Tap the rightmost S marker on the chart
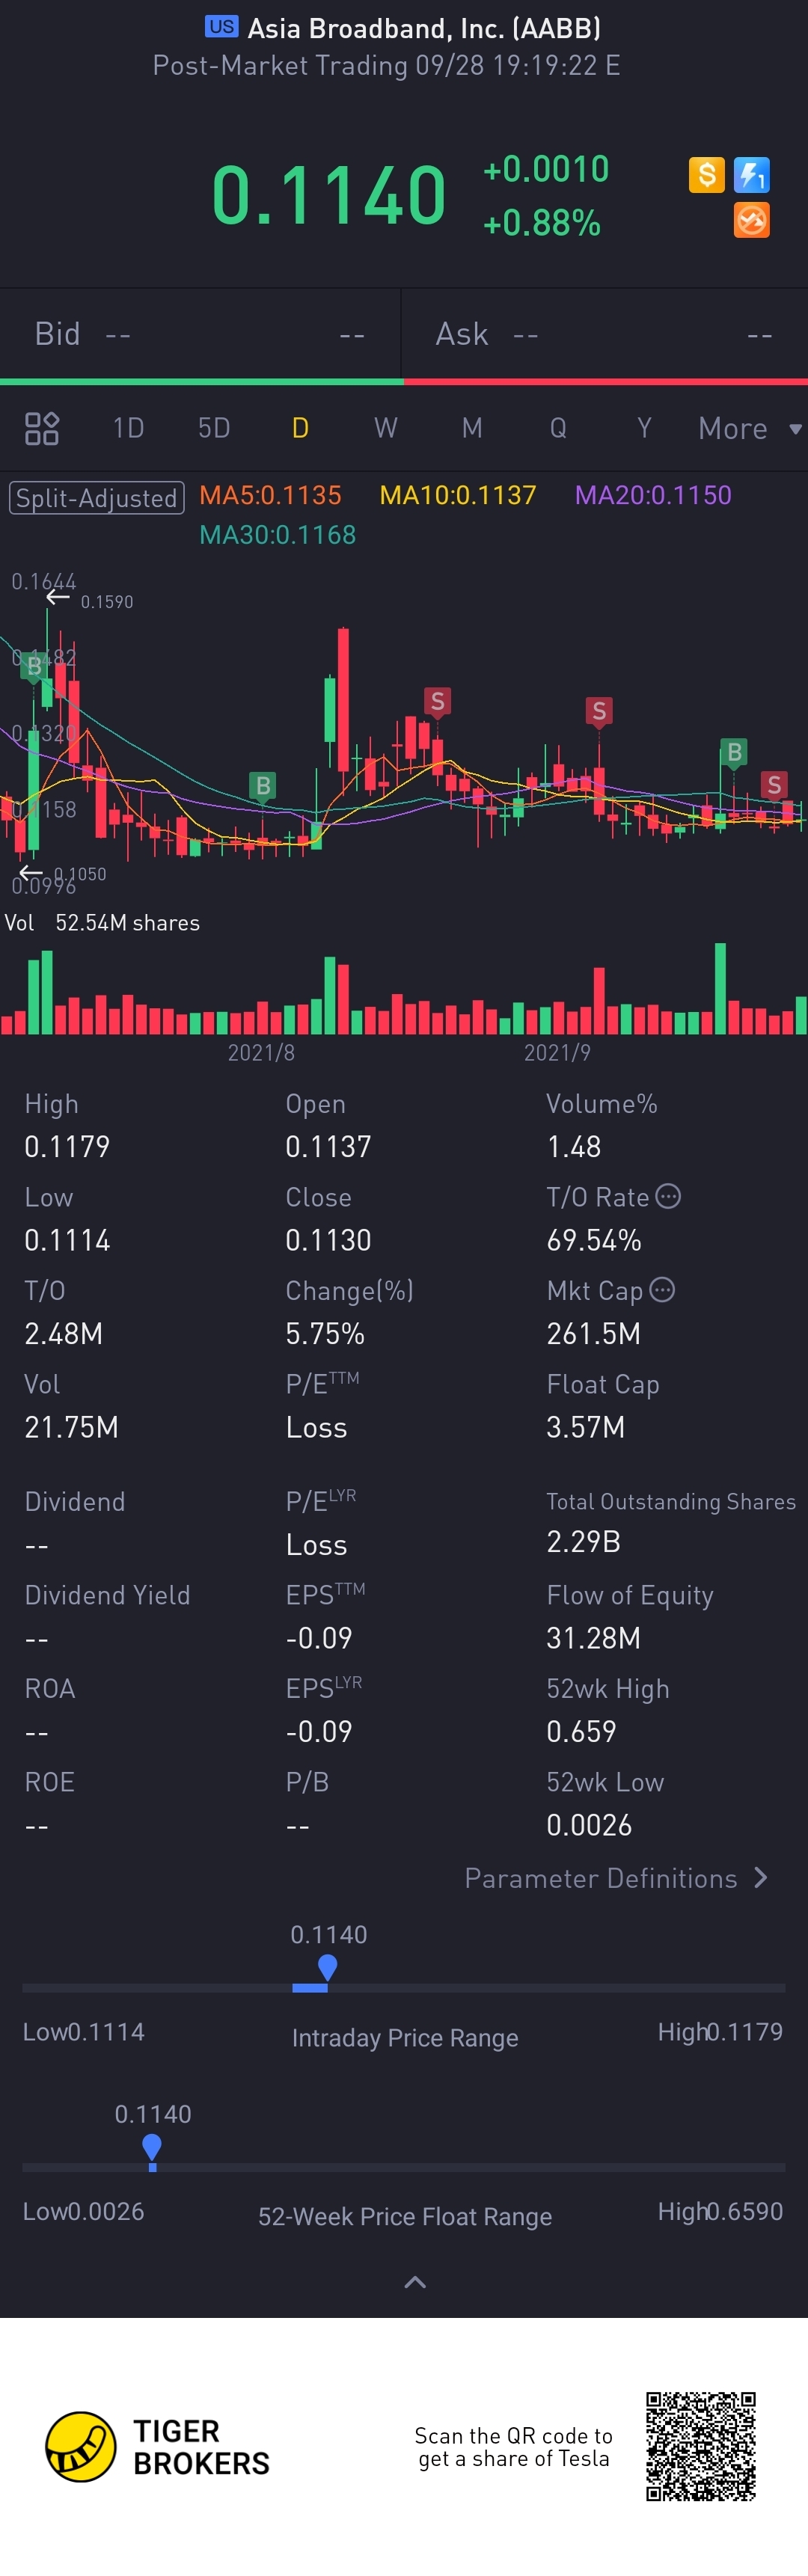 774,785
